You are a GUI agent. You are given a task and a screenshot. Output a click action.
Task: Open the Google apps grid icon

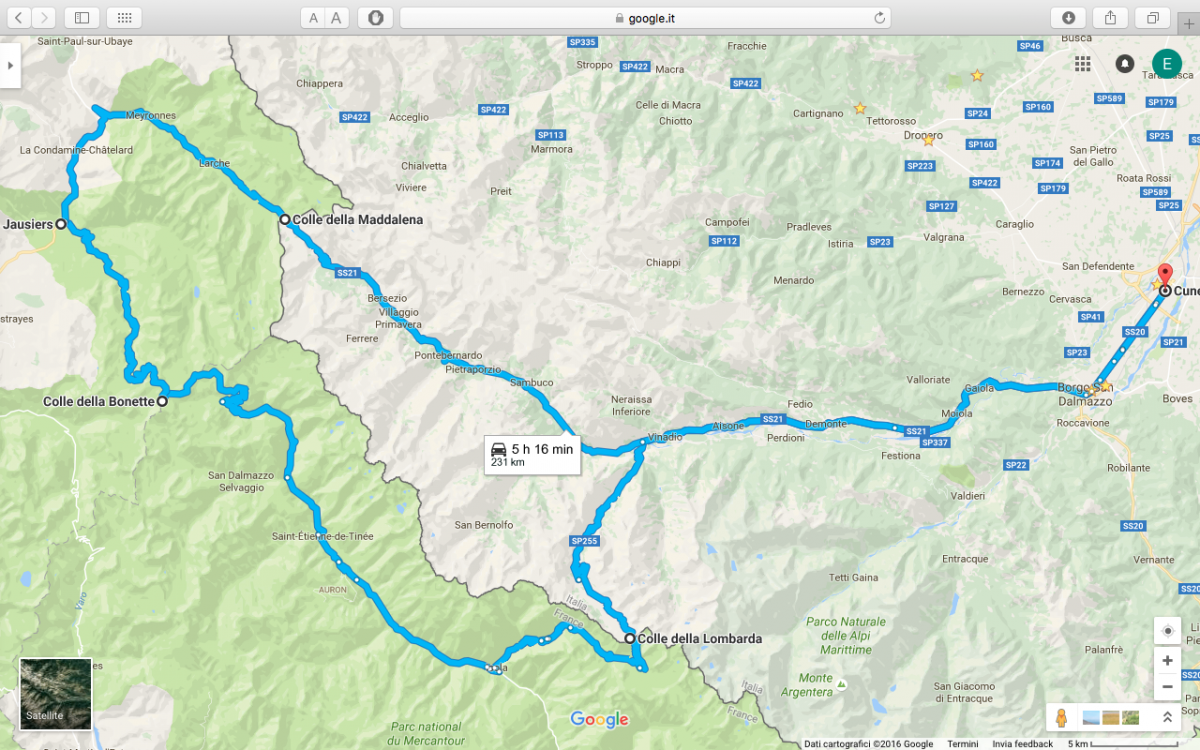point(1082,64)
